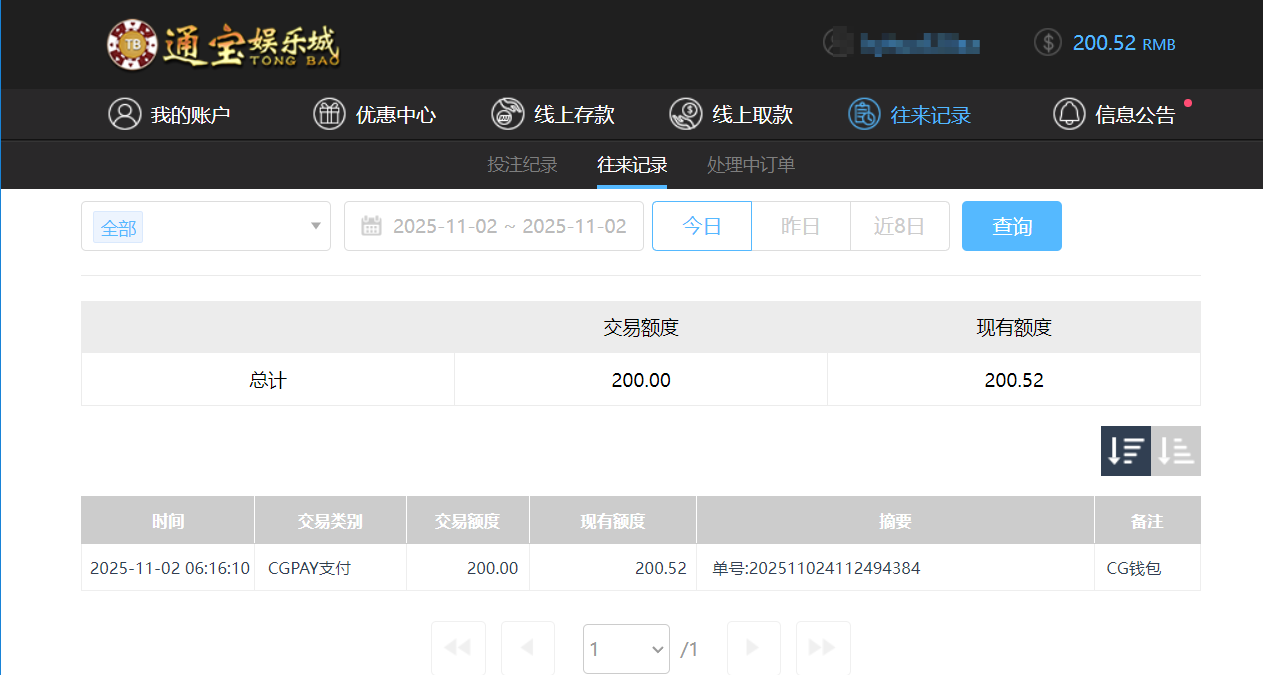
Task: Open the page number dropdown
Action: click(626, 648)
